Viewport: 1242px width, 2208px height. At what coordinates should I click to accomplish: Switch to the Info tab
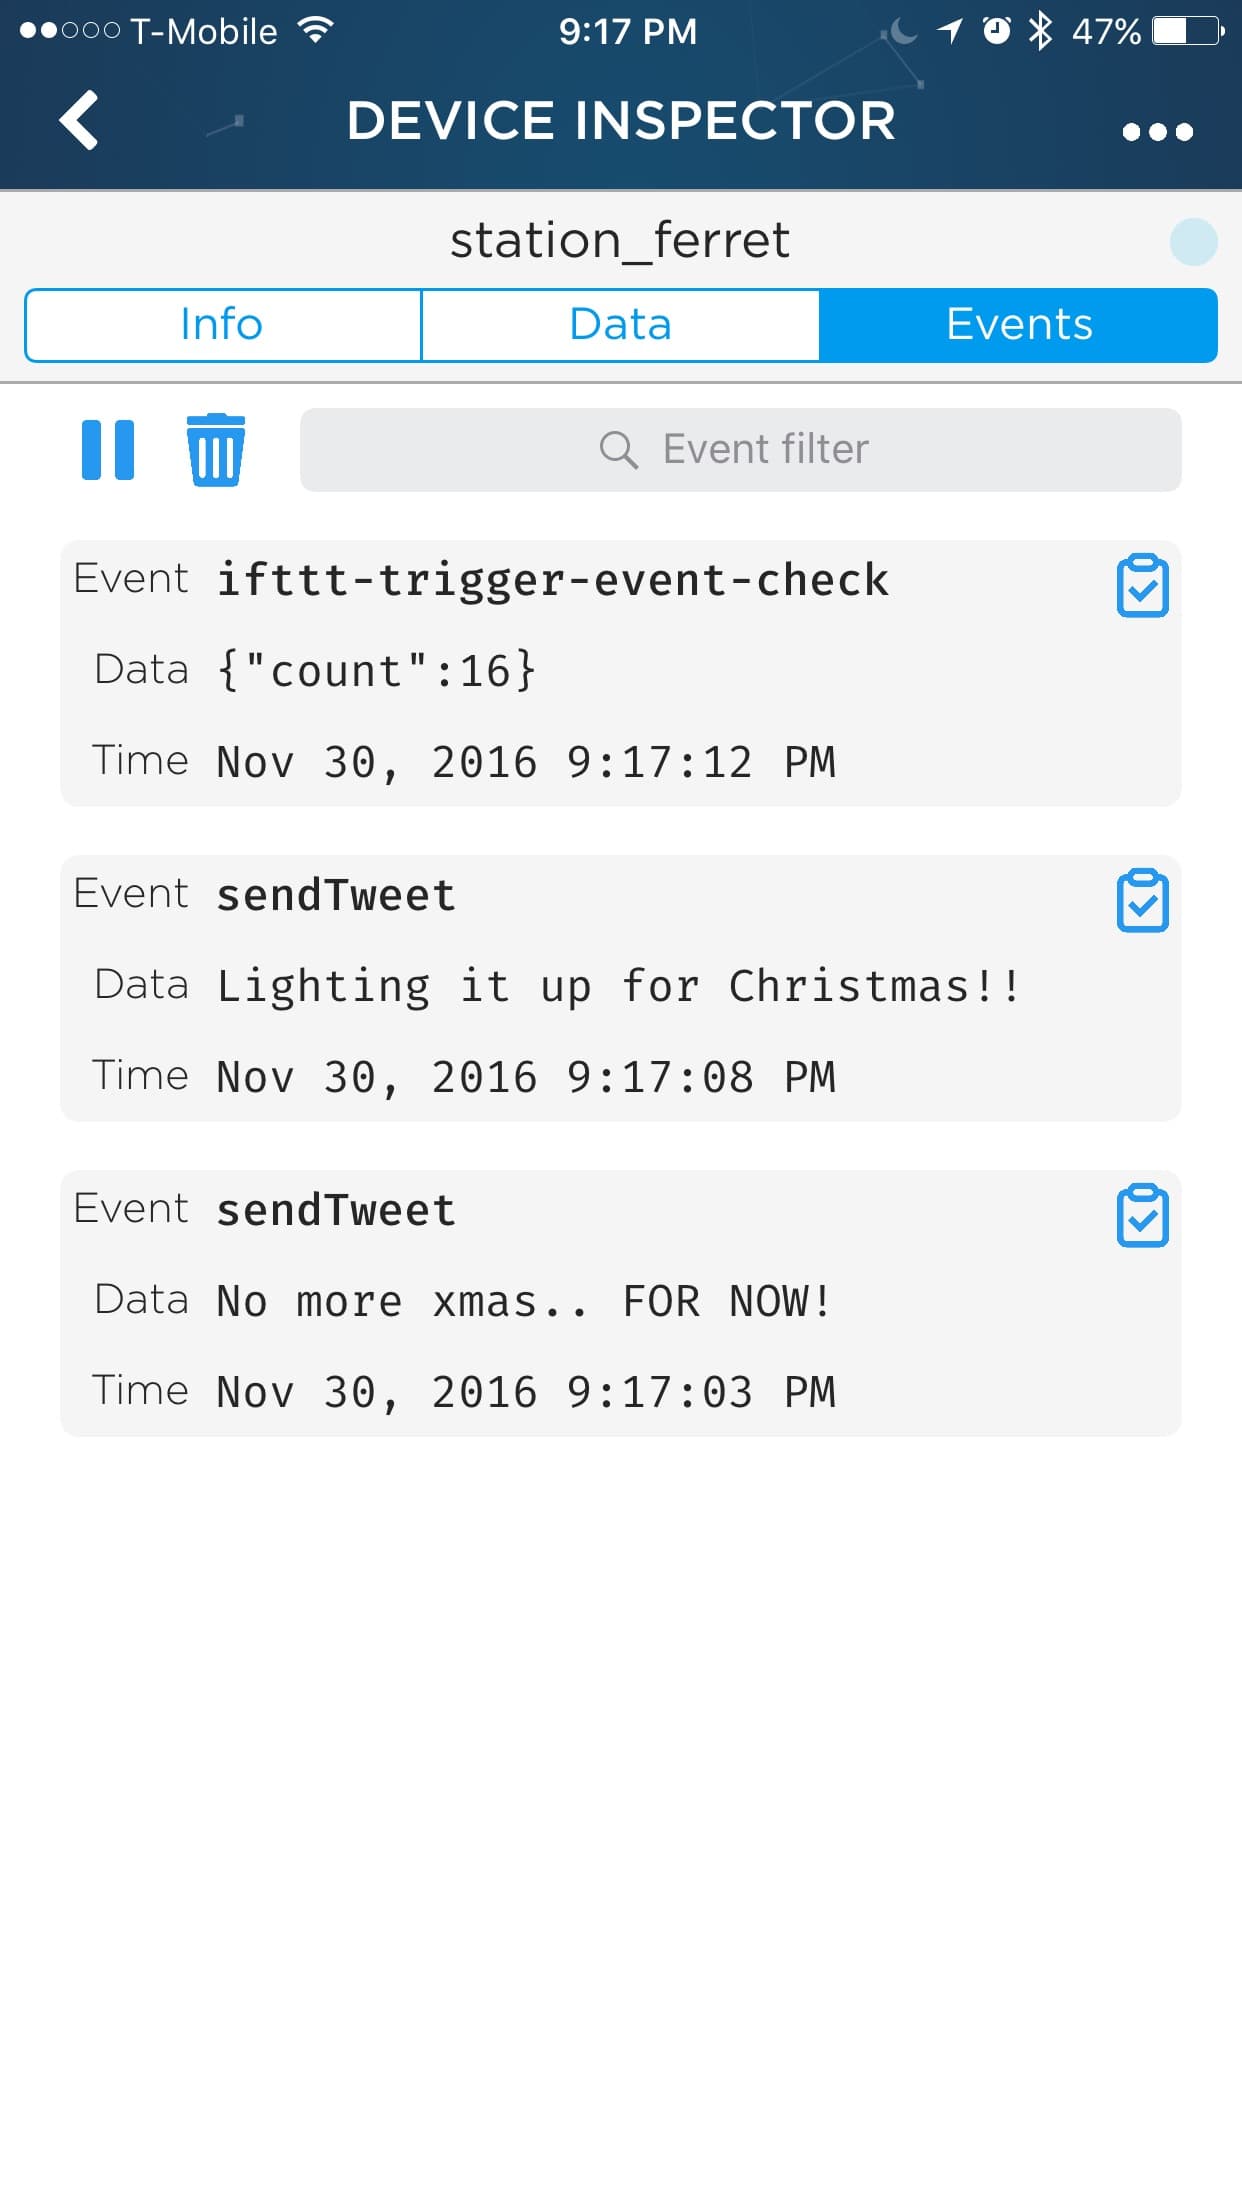pos(222,325)
